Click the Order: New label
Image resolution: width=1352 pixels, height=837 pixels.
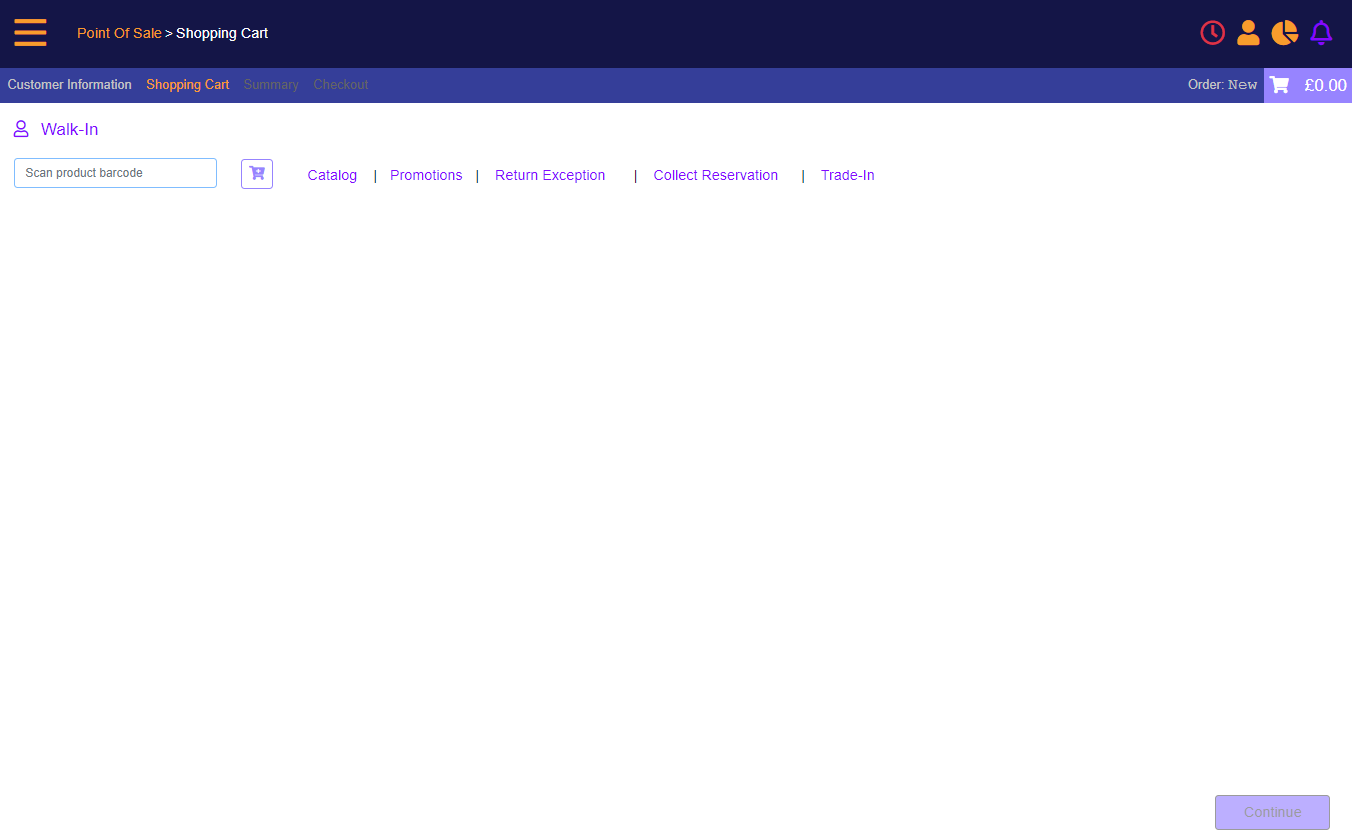point(1222,85)
